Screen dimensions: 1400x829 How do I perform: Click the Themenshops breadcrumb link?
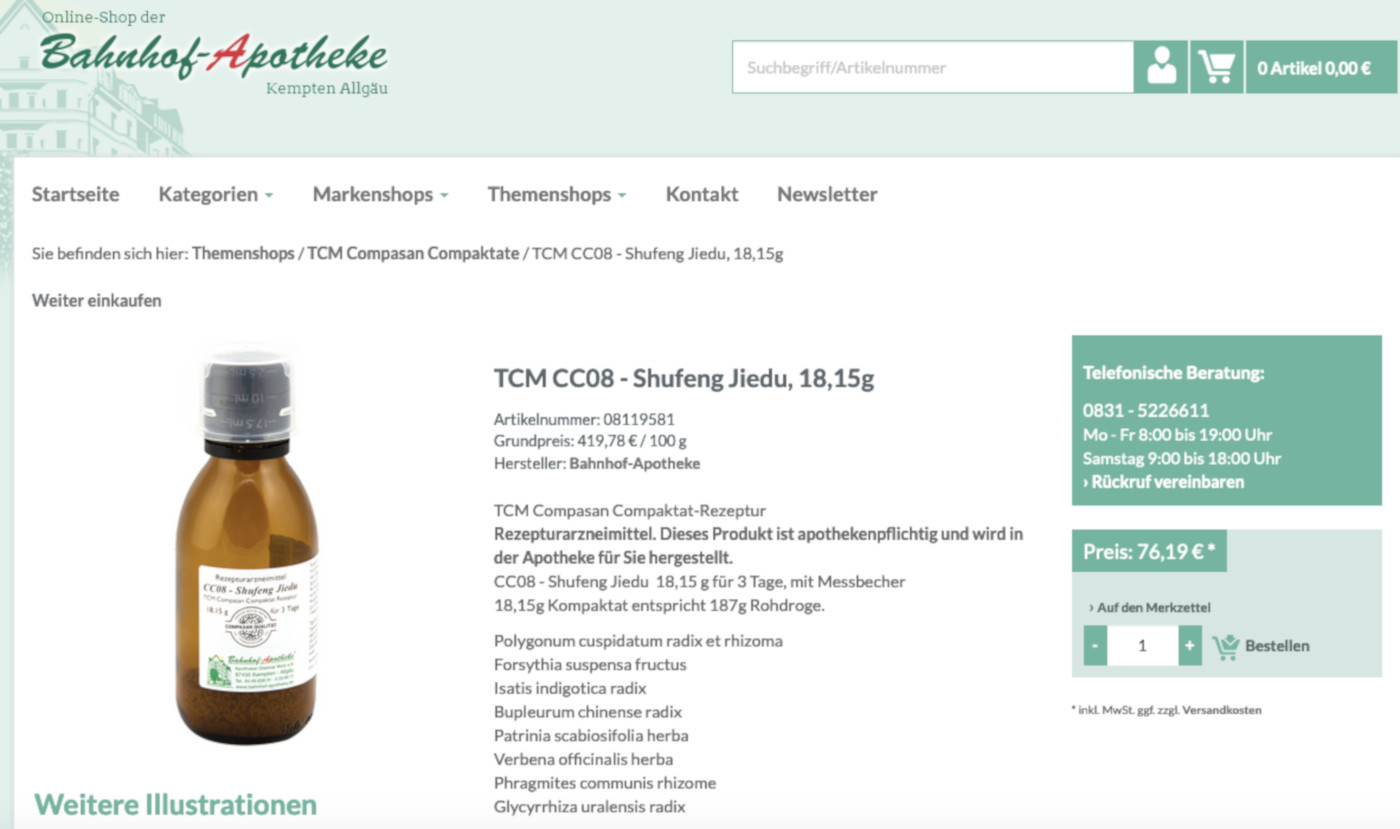pyautogui.click(x=243, y=253)
